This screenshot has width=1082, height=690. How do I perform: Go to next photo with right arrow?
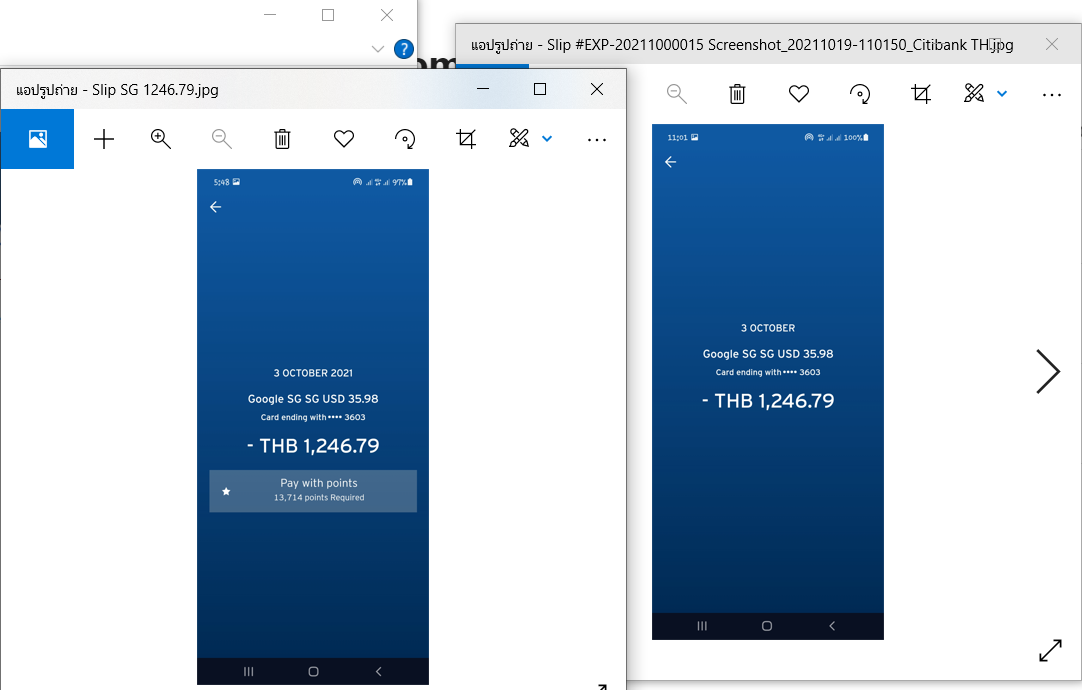[1047, 372]
